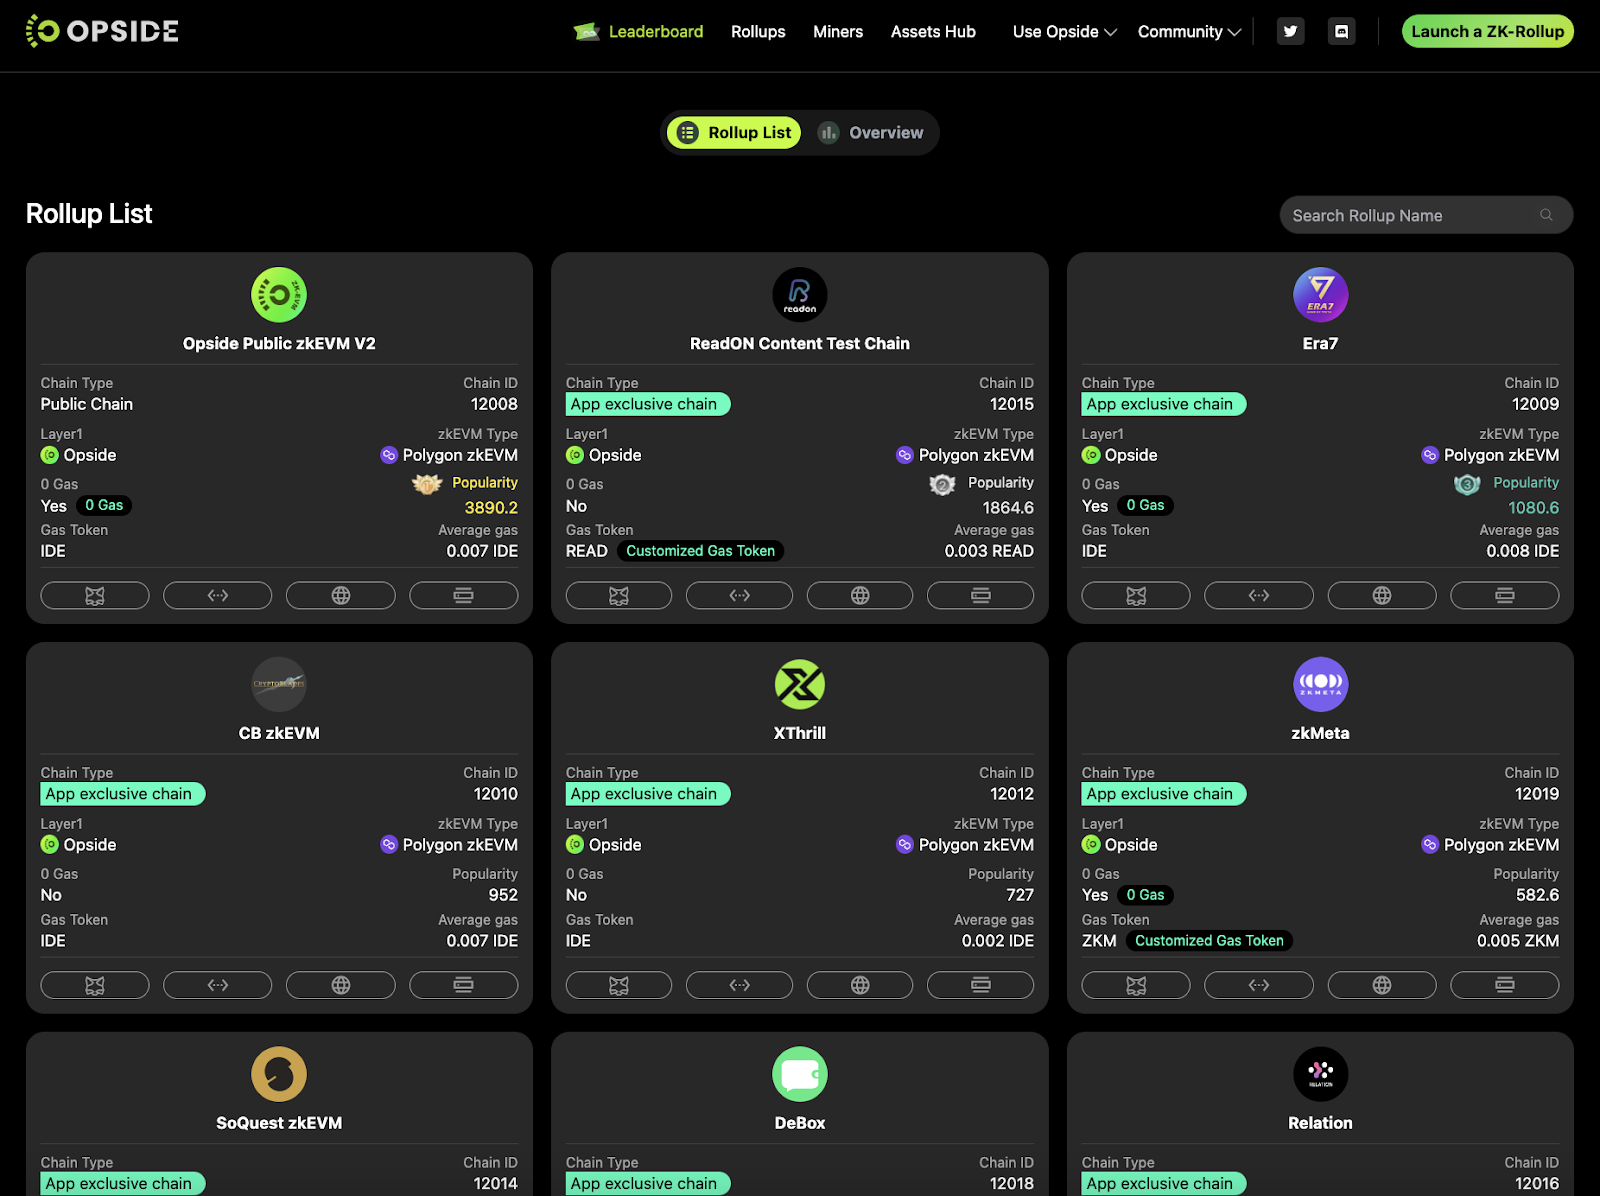Screen dimensions: 1600x1196
Task: Click Opside Public zkEVM V2 logo
Action: pos(279,295)
